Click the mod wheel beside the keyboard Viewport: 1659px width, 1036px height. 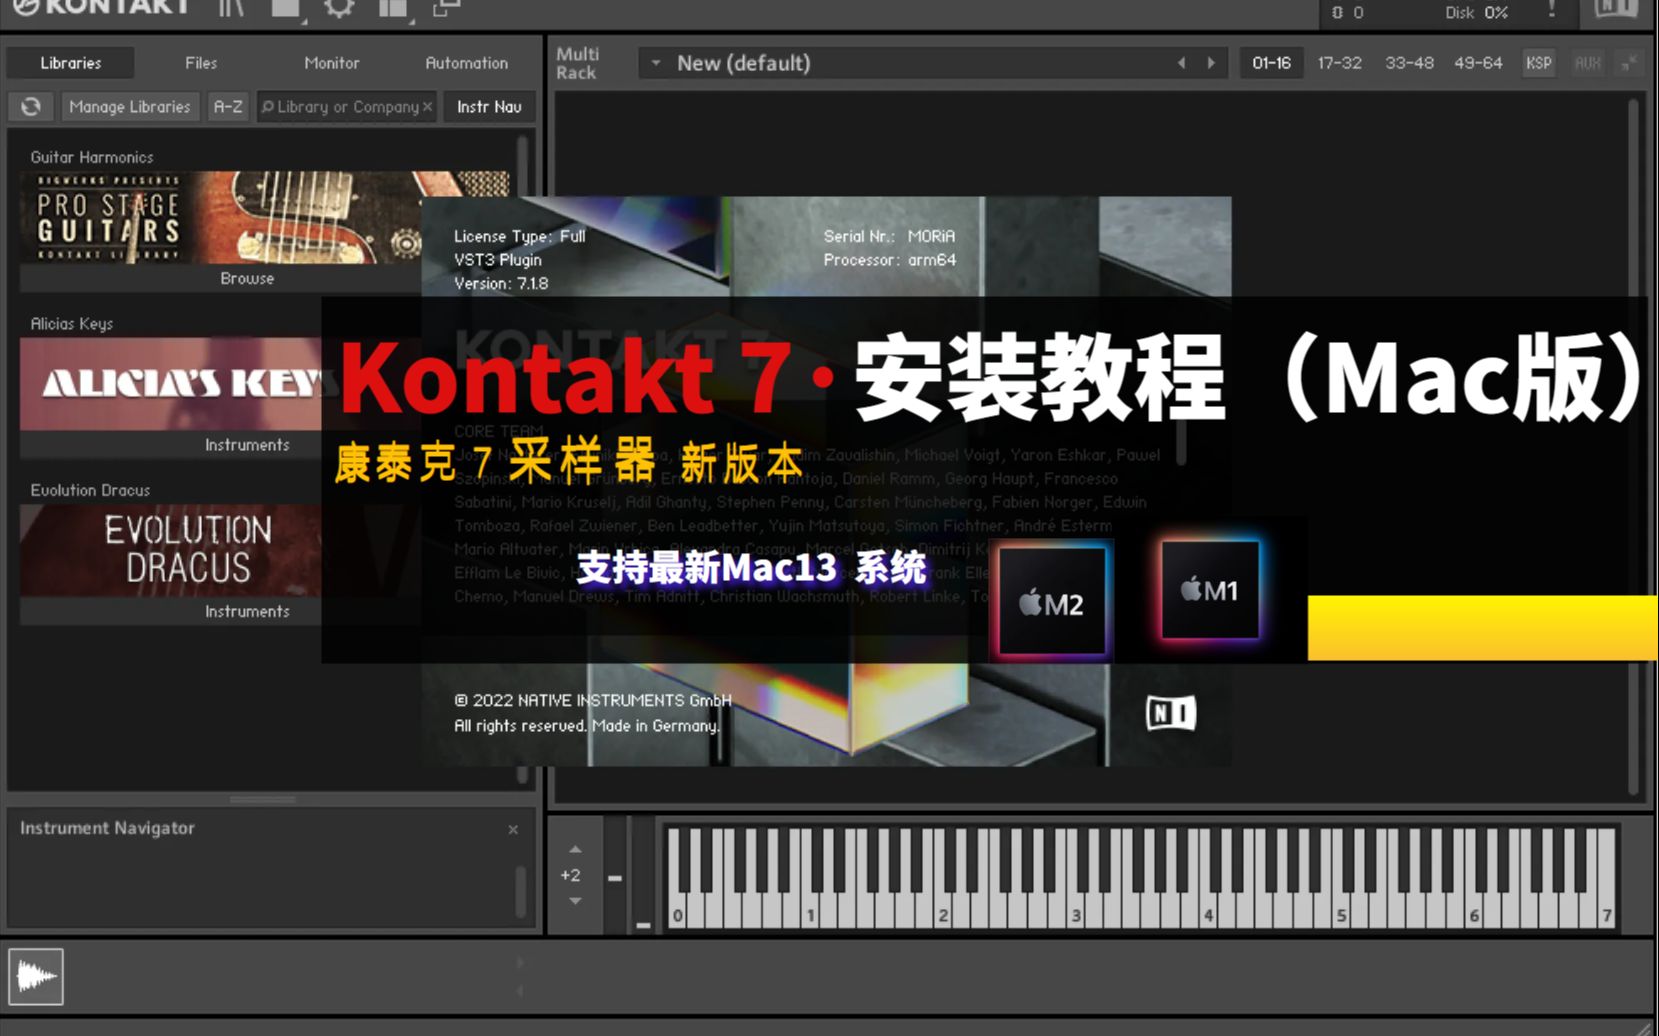643,876
